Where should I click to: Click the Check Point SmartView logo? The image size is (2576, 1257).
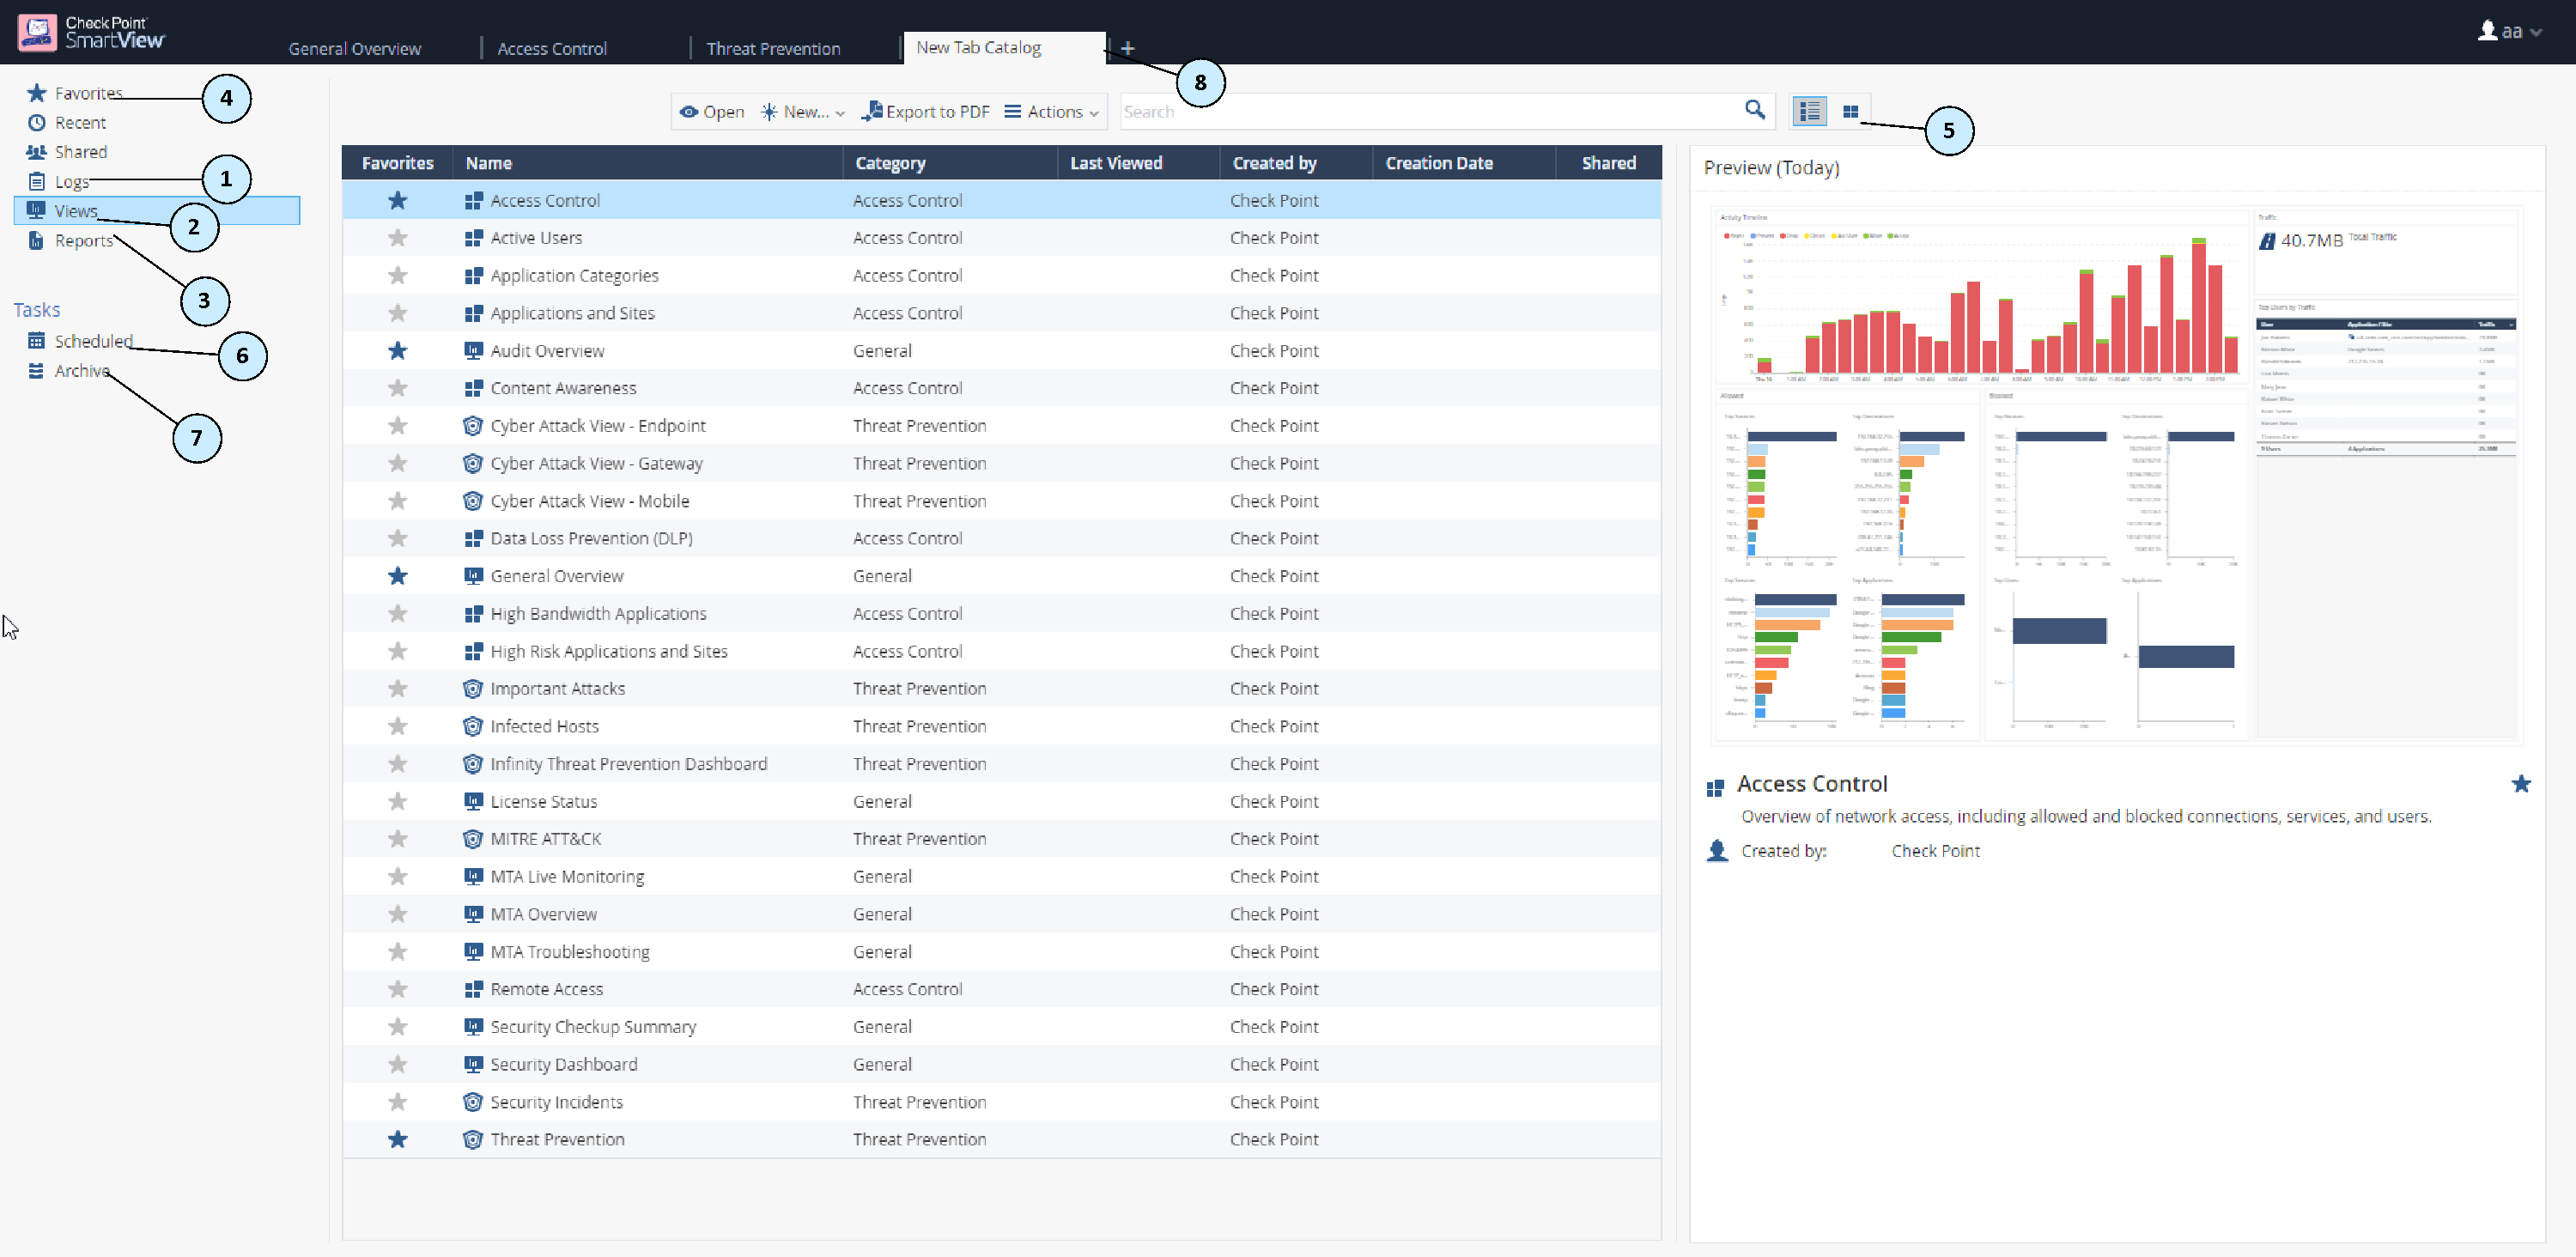pos(91,32)
